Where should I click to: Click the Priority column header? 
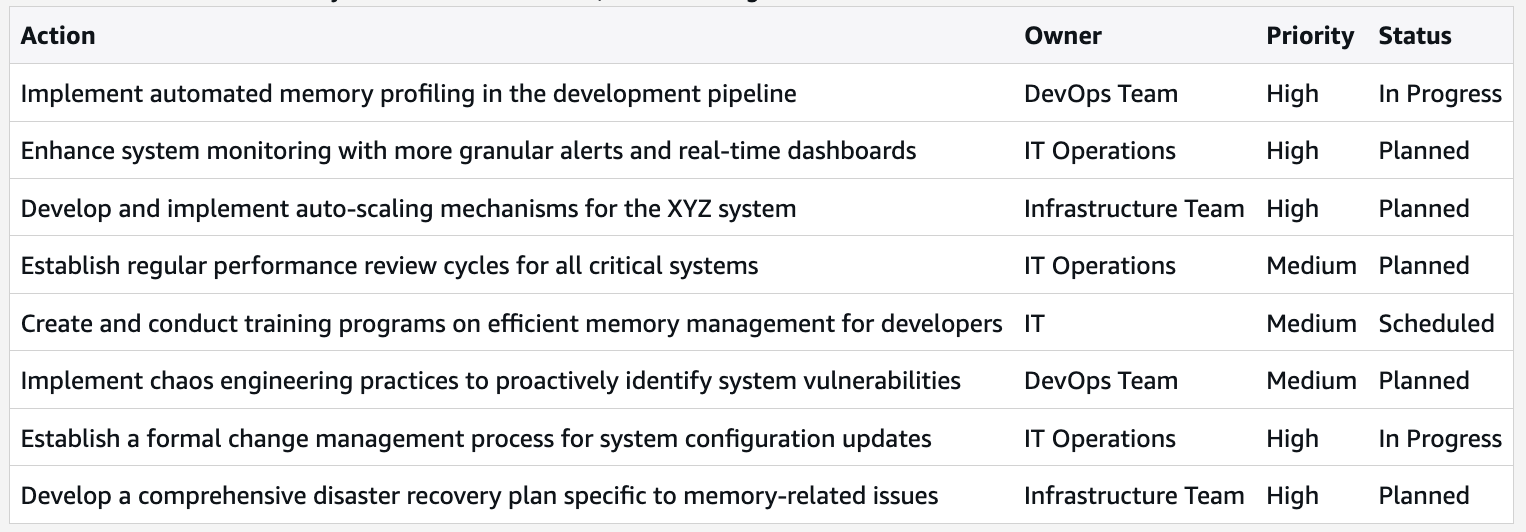pyautogui.click(x=1310, y=36)
